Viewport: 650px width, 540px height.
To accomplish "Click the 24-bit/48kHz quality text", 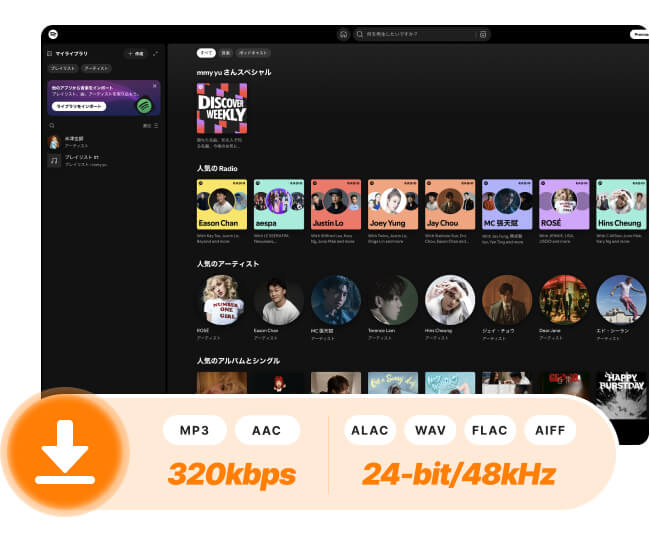I will pos(458,475).
